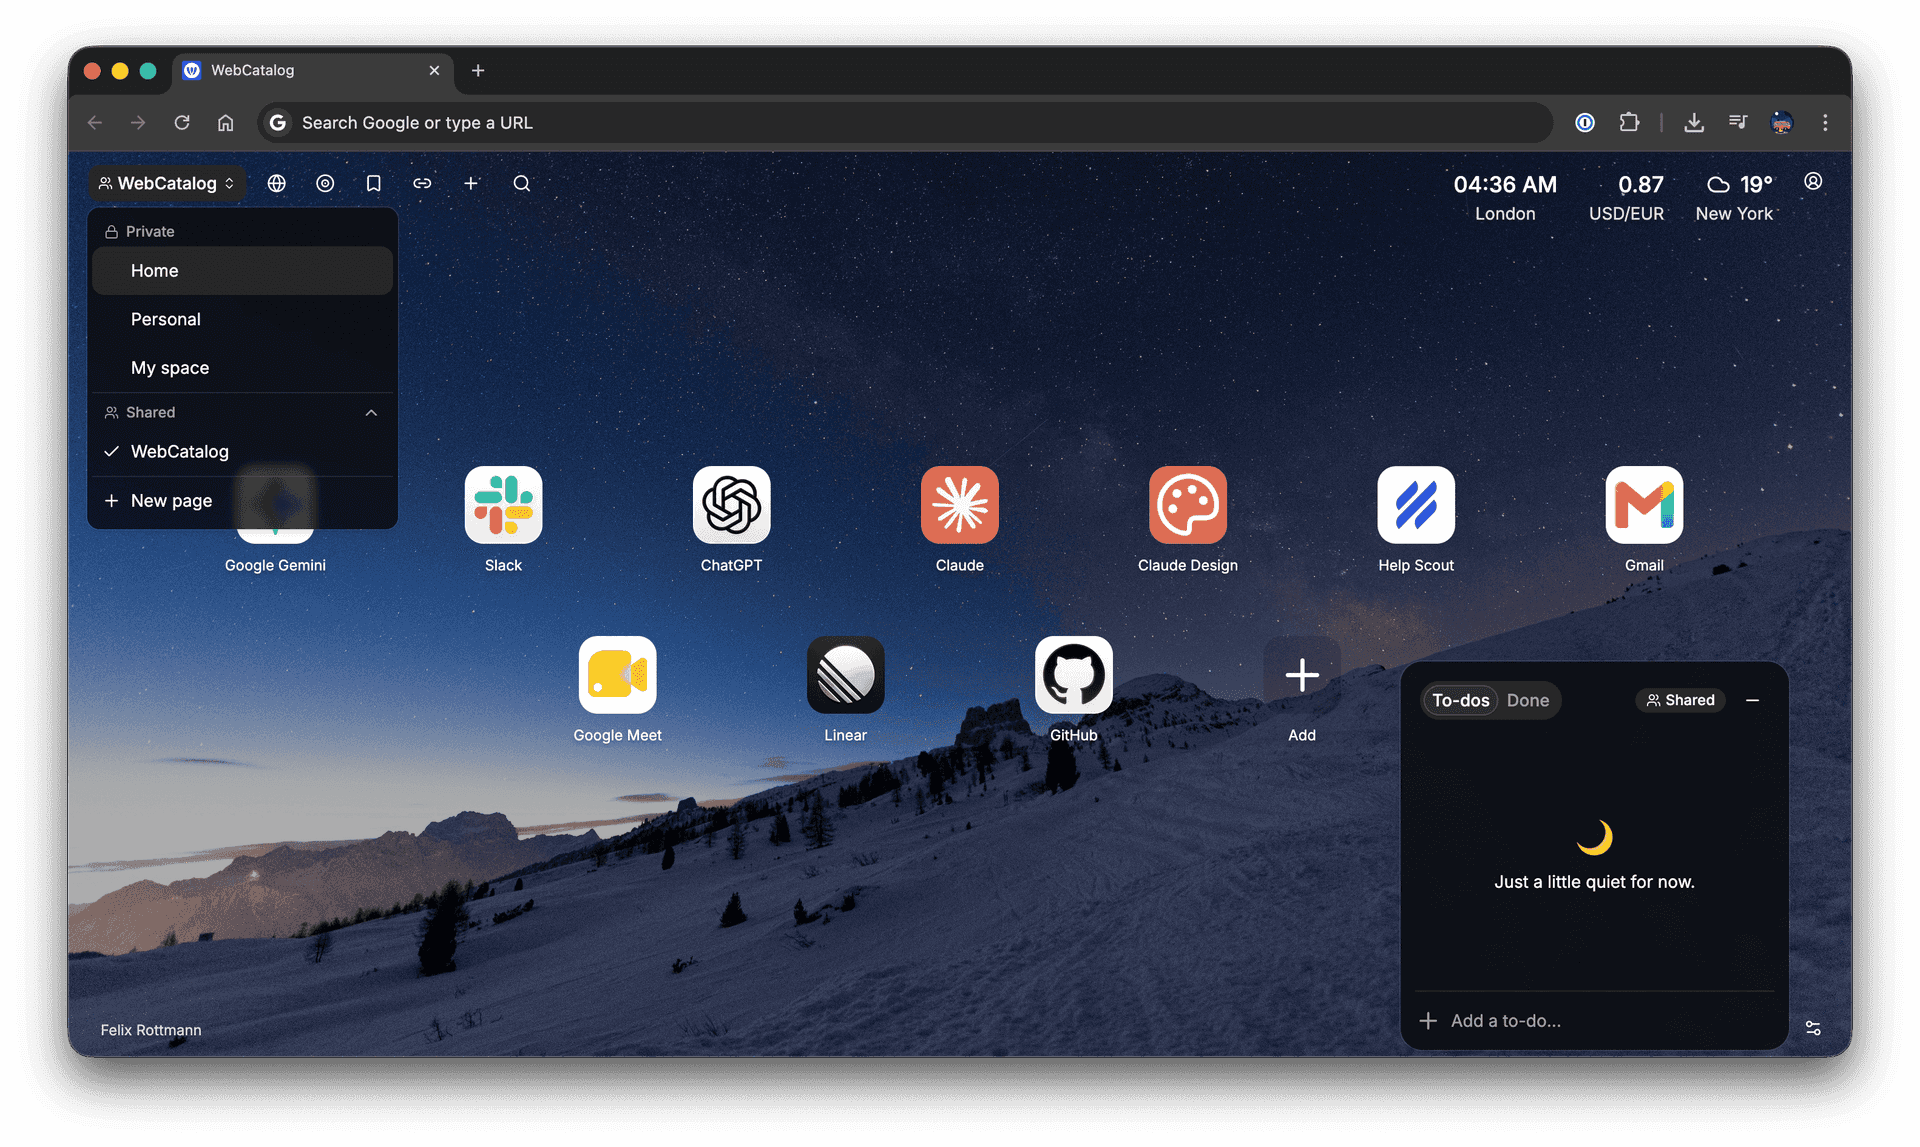Open page customization settings sliders icon

pyautogui.click(x=1813, y=1028)
